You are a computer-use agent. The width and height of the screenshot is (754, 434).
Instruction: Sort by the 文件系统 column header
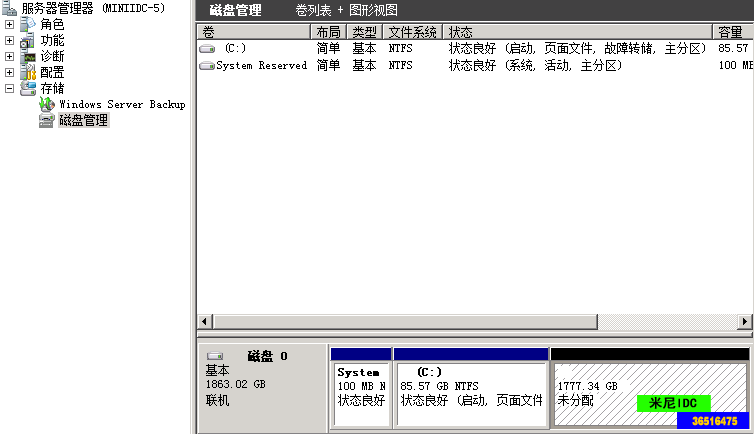[413, 32]
